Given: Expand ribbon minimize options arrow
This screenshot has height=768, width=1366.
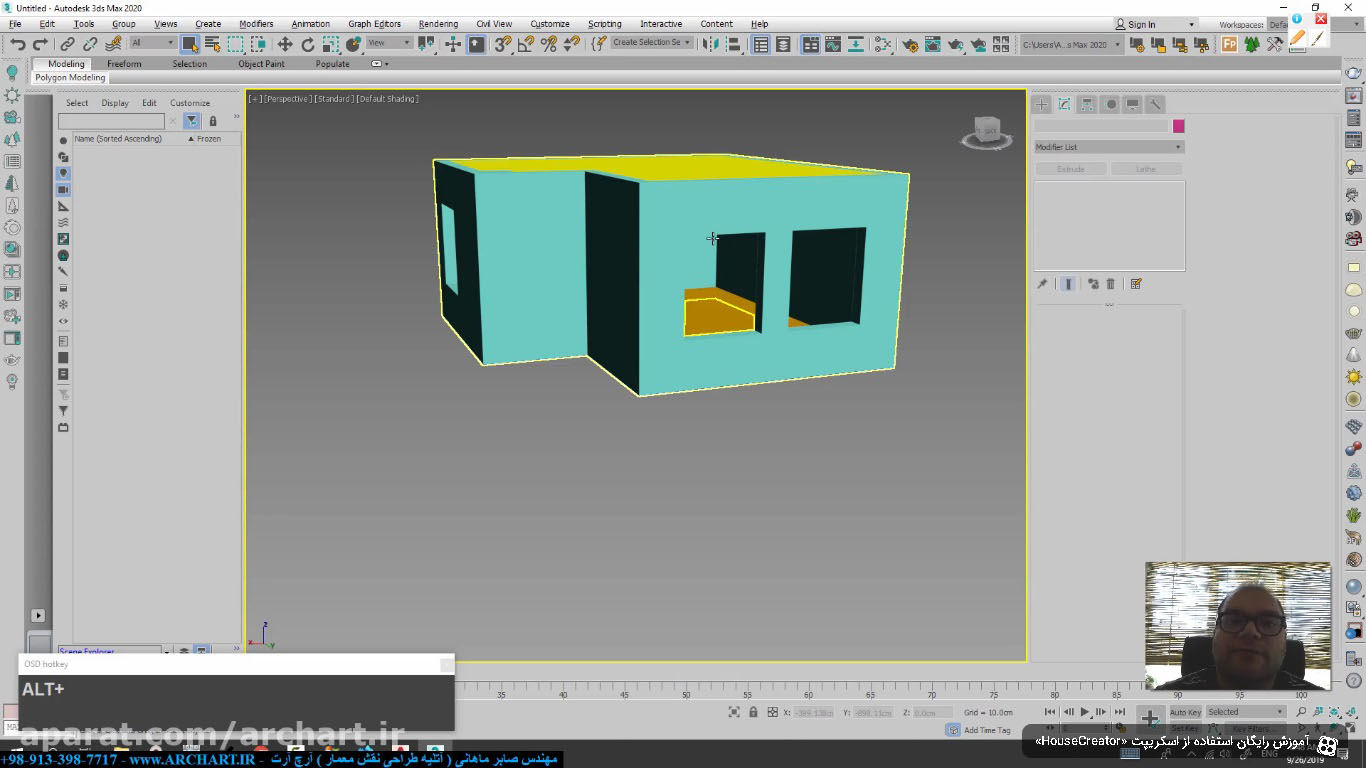Looking at the screenshot, I should click(x=387, y=64).
